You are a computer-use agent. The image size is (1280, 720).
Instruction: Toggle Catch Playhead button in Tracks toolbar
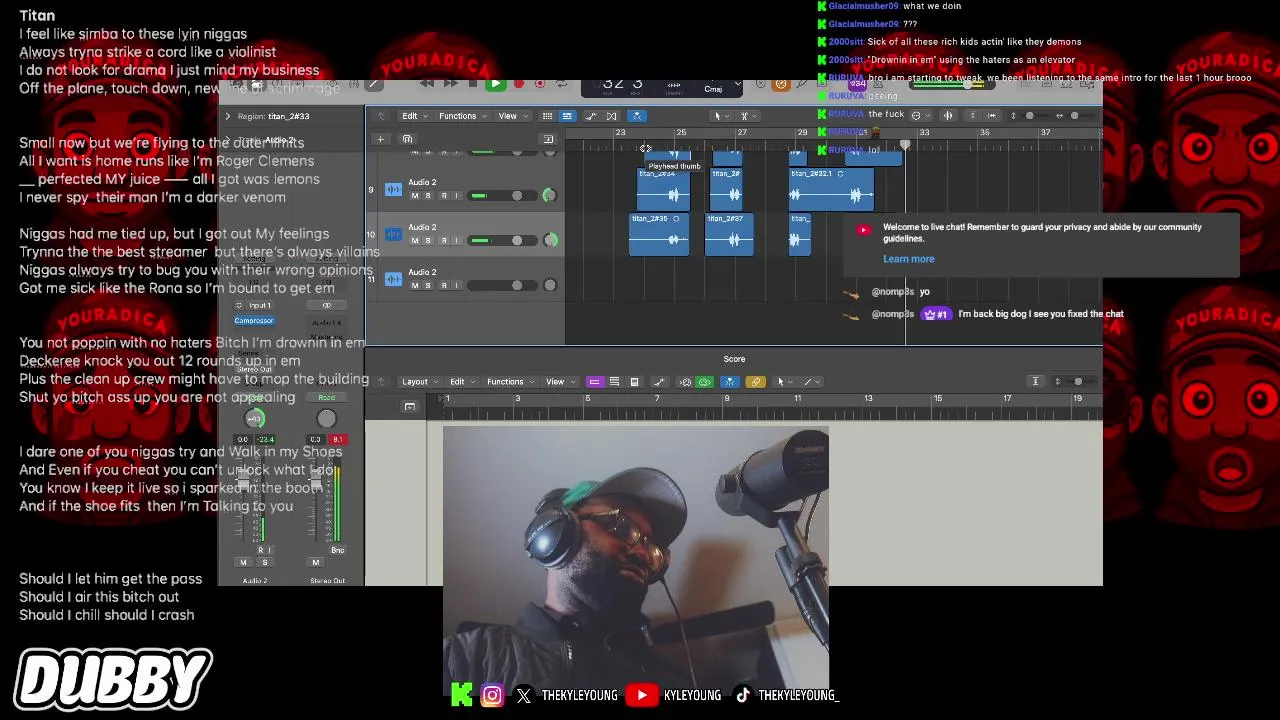[637, 116]
